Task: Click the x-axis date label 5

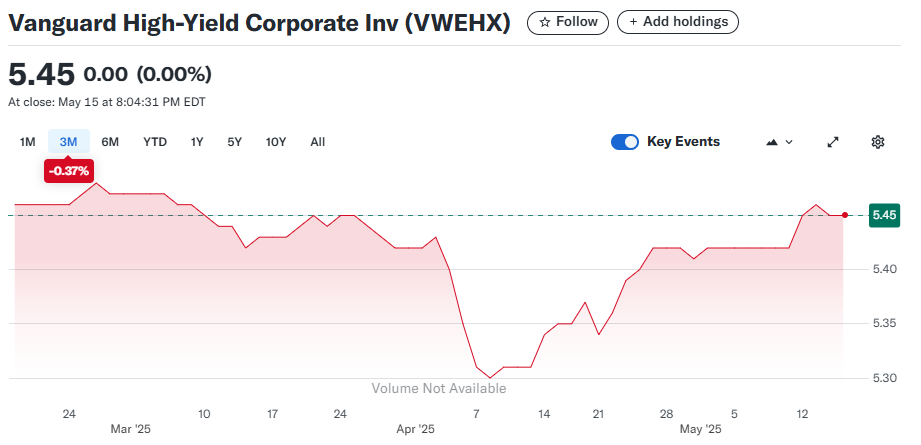Action: (x=734, y=414)
